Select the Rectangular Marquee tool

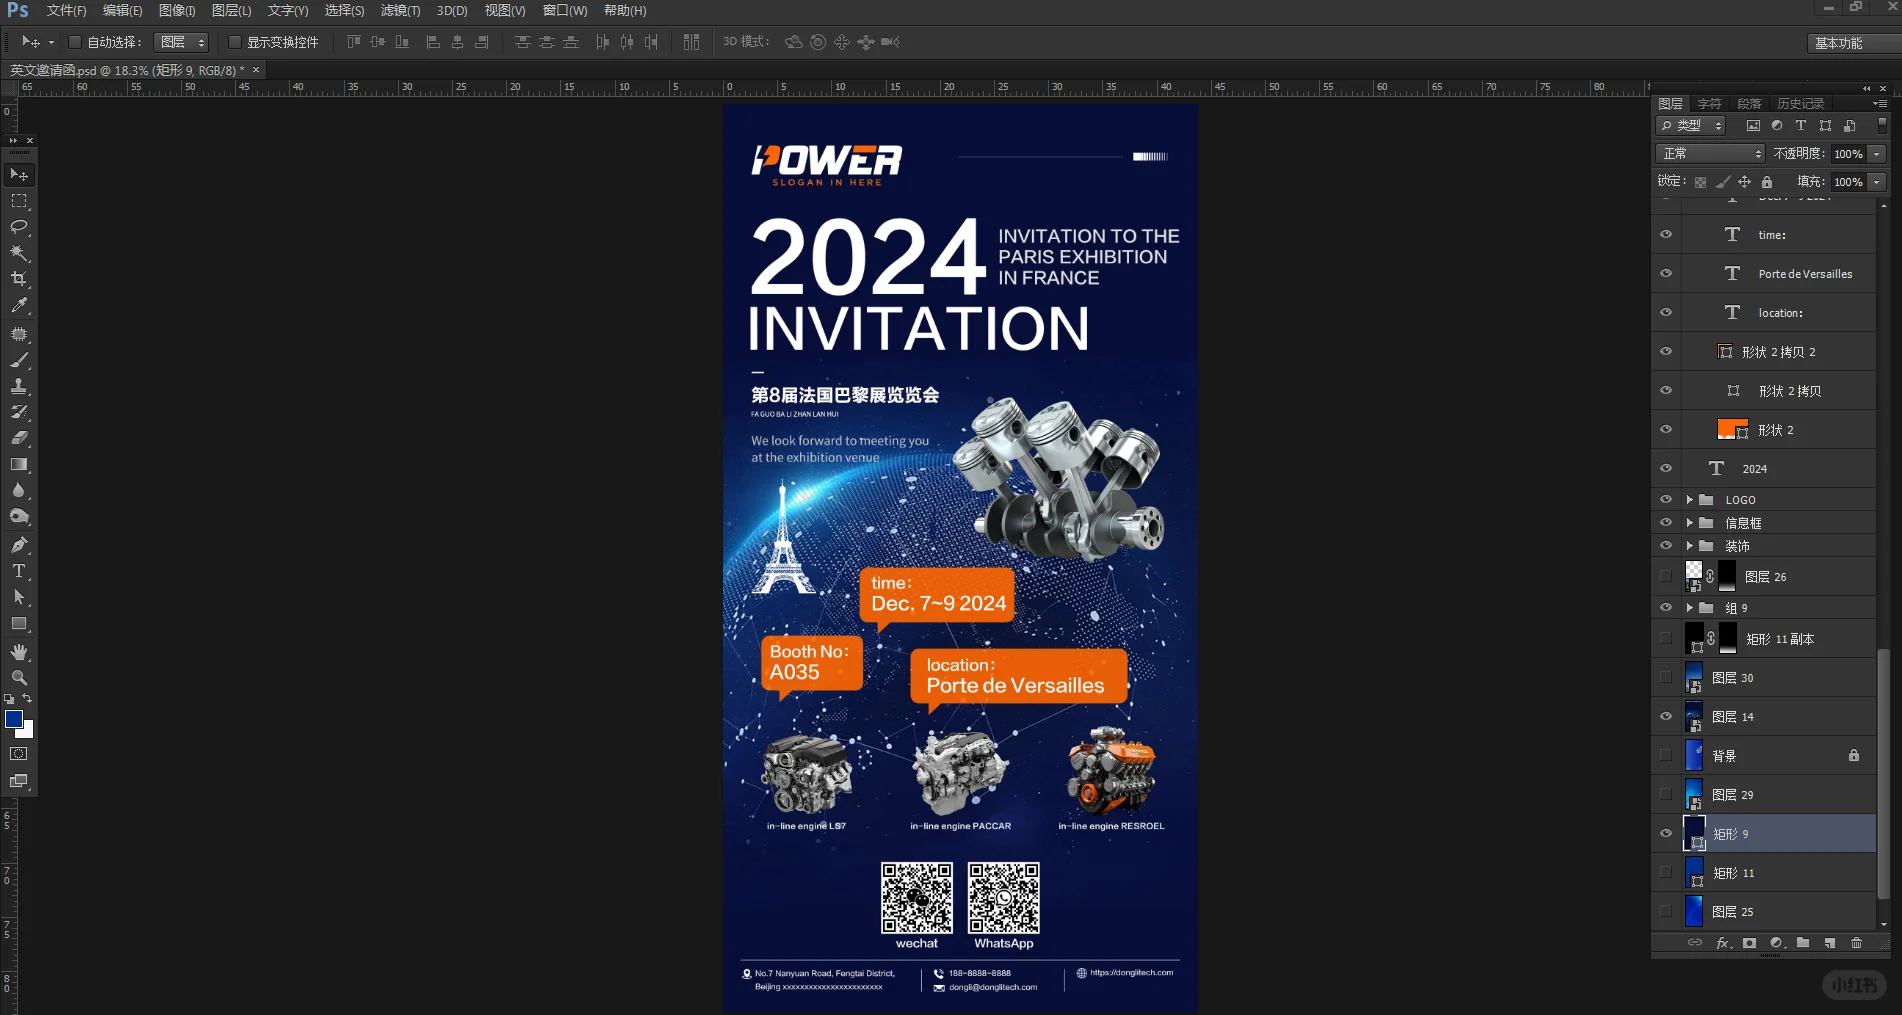tap(19, 201)
